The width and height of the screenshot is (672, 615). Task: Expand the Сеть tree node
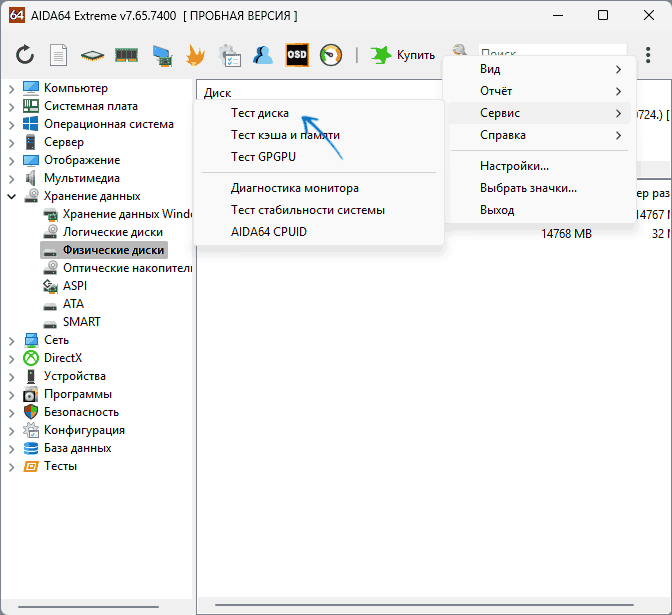12,341
